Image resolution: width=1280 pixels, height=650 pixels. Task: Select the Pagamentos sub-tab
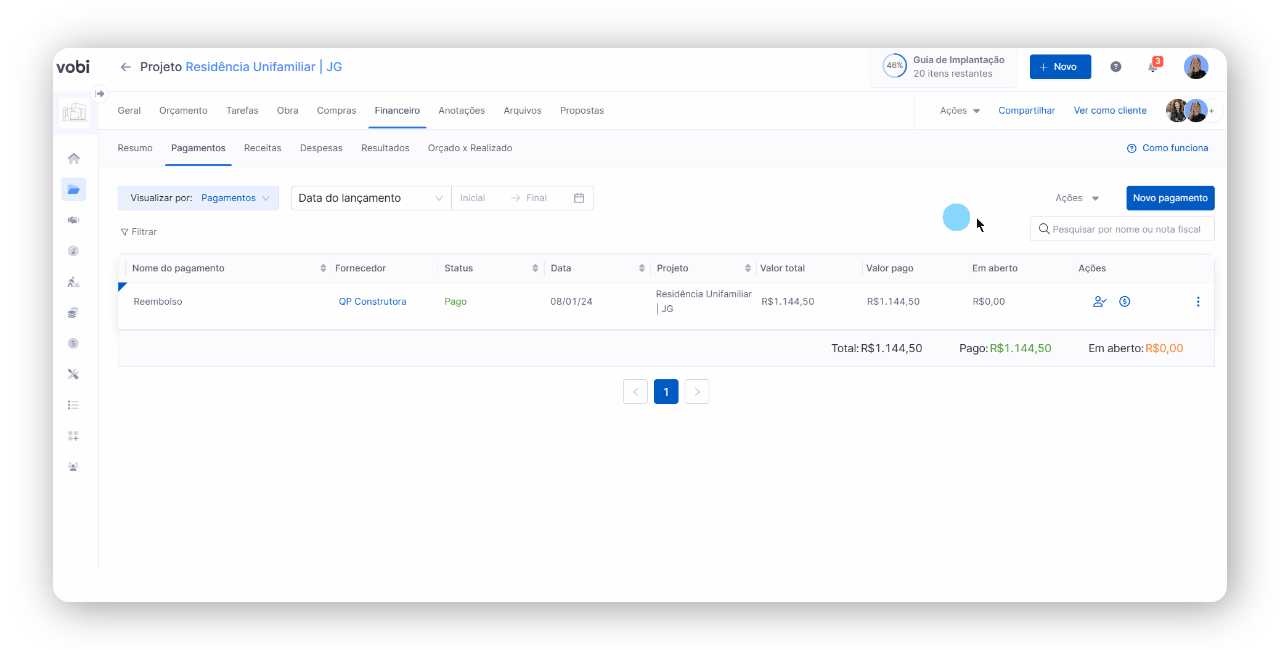198,148
